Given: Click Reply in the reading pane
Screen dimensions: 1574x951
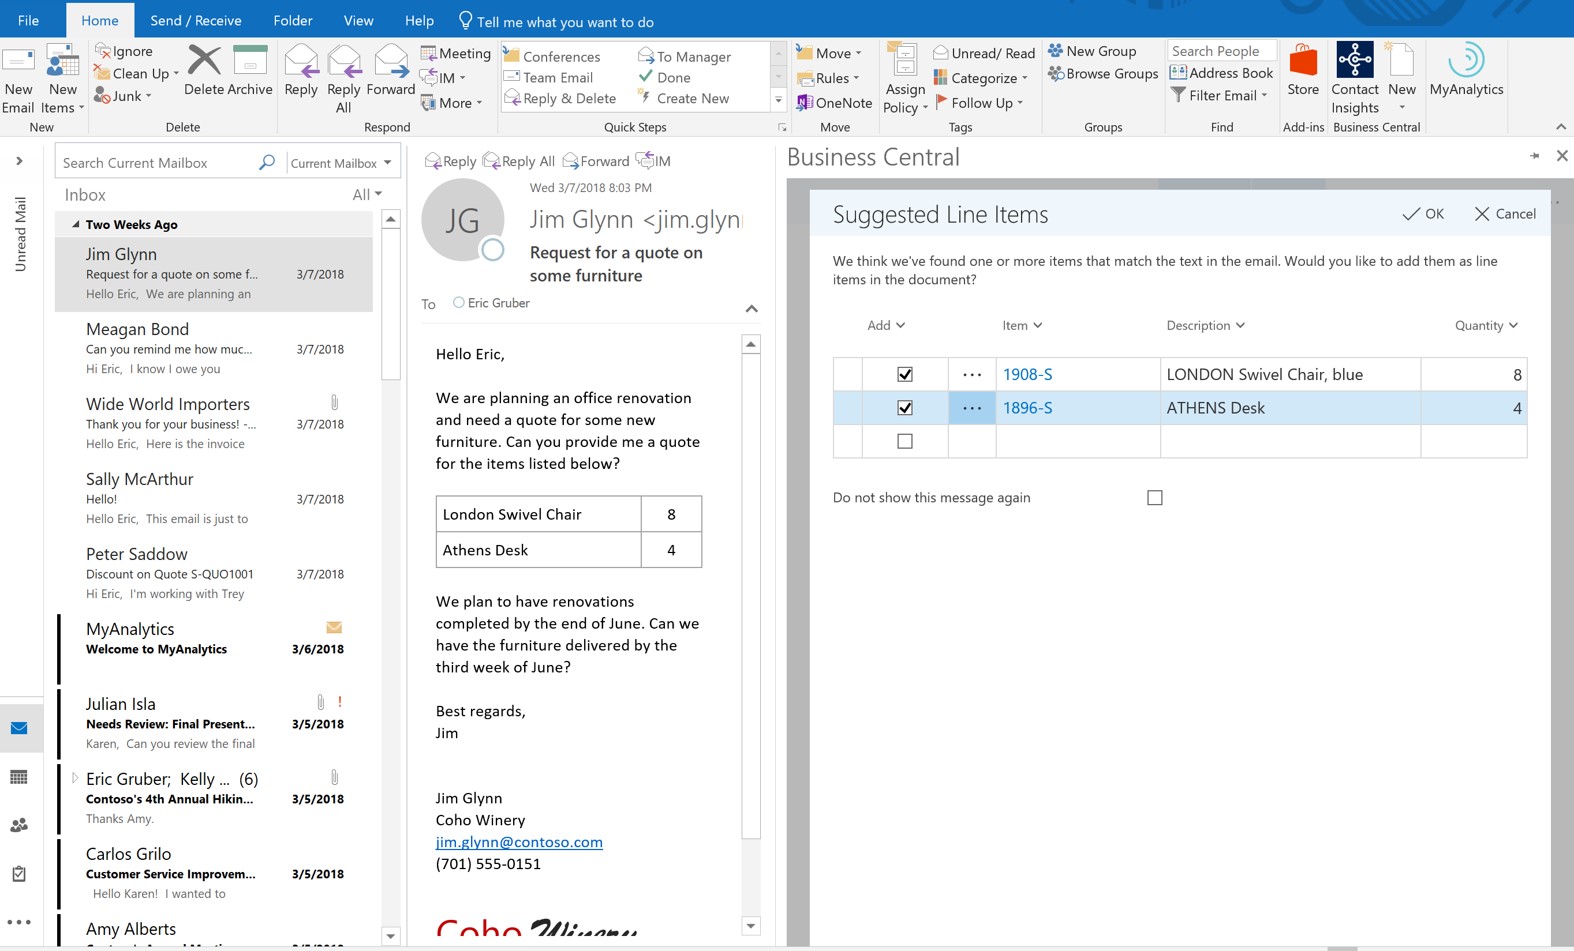Looking at the screenshot, I should pos(450,161).
